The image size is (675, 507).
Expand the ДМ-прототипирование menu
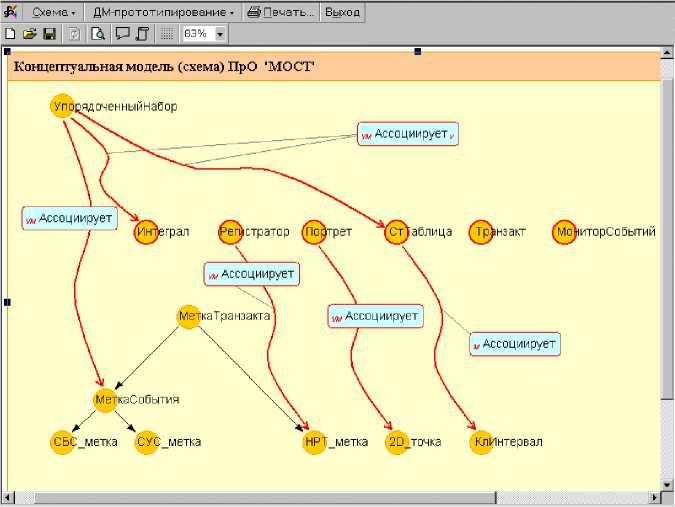tap(163, 13)
